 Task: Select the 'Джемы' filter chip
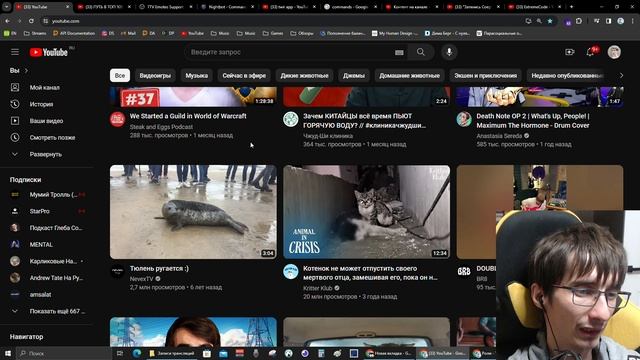[353, 76]
